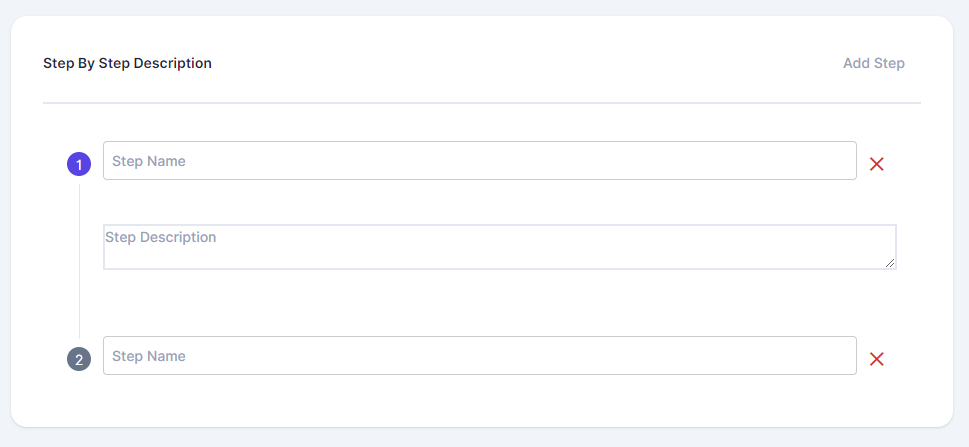
Task: Remove step 2 with its red X
Action: tap(877, 359)
